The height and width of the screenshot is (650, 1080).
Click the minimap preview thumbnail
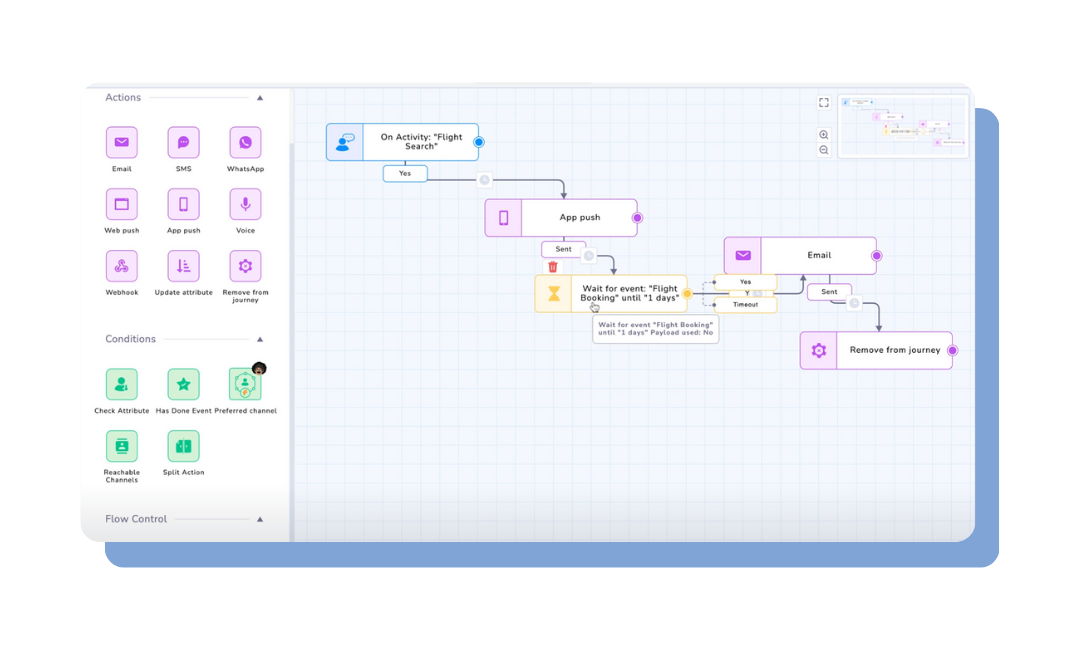tap(904, 126)
